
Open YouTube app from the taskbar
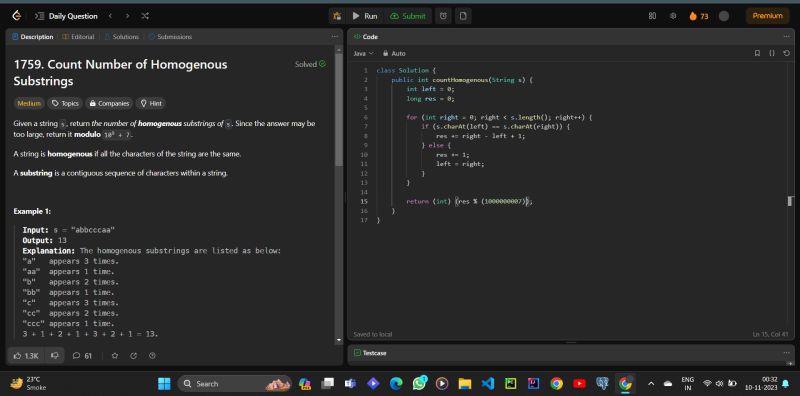coord(580,383)
